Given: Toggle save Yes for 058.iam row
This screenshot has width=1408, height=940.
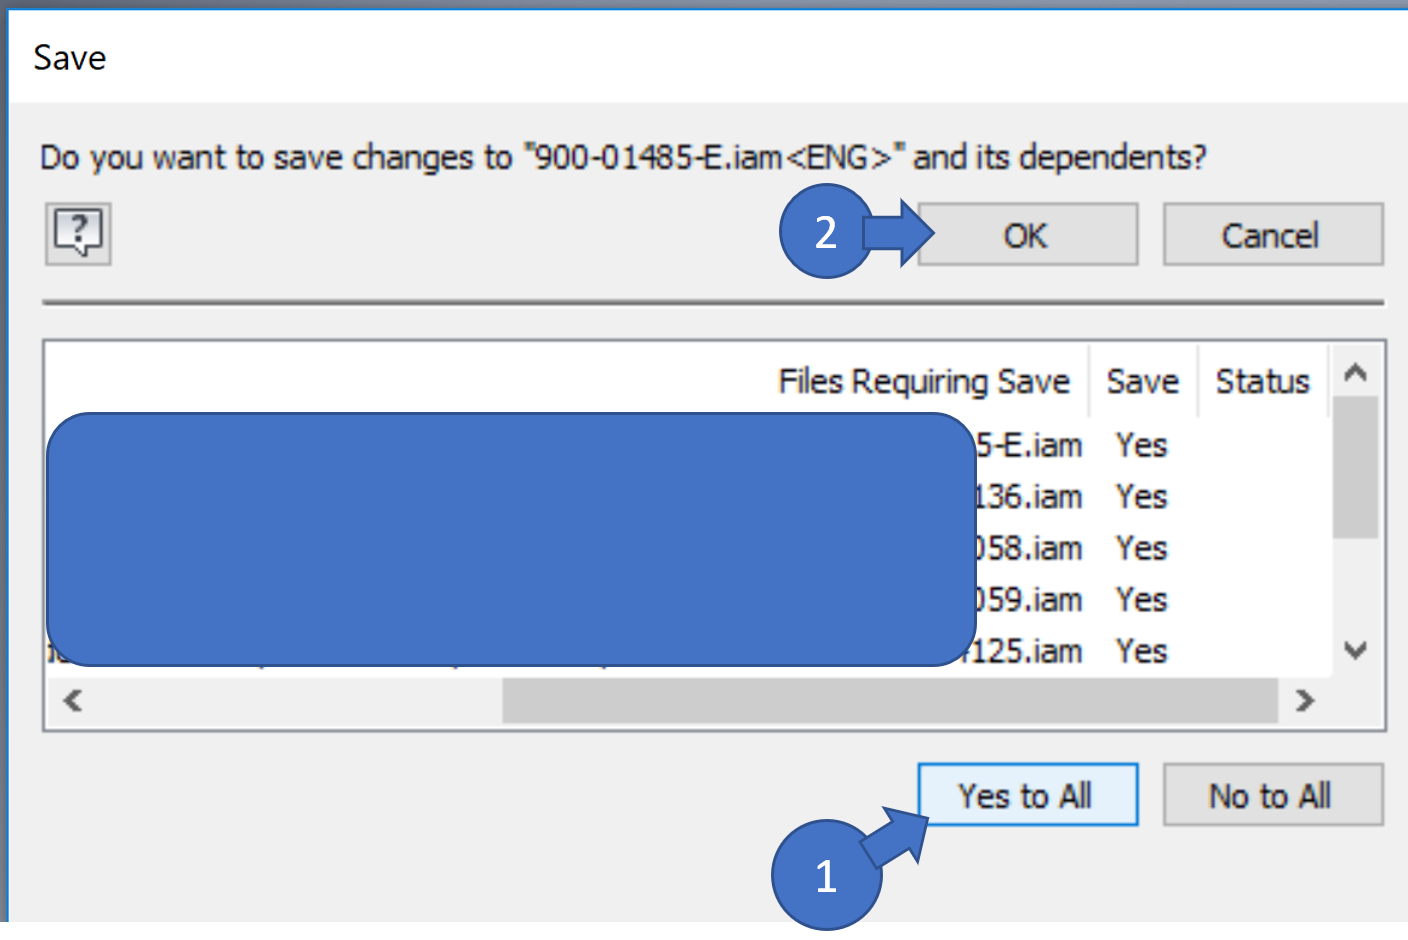Looking at the screenshot, I should 1141,548.
